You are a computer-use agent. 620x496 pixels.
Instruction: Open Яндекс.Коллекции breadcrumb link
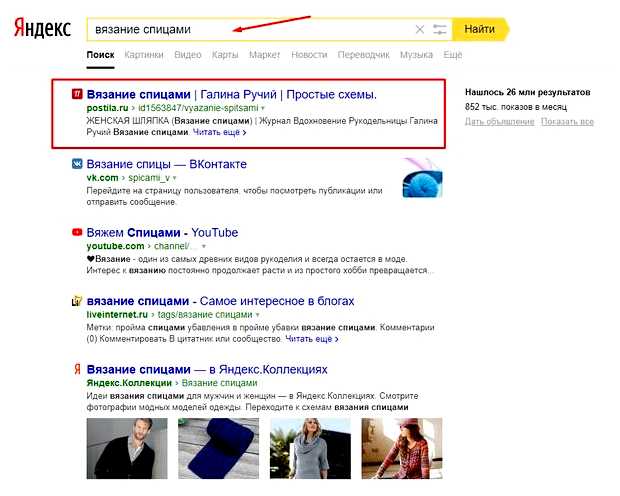point(129,383)
